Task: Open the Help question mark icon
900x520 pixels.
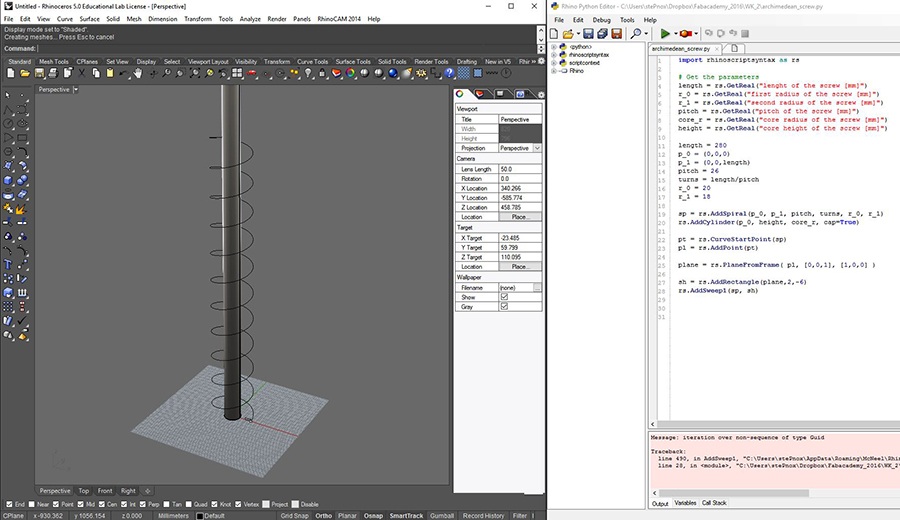Action: click(449, 73)
